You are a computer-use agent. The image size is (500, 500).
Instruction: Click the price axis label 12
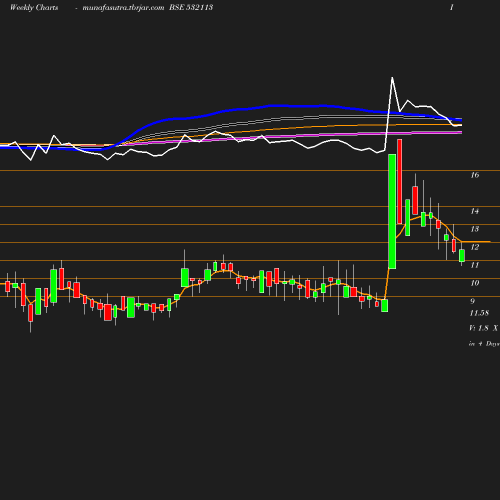point(475,247)
